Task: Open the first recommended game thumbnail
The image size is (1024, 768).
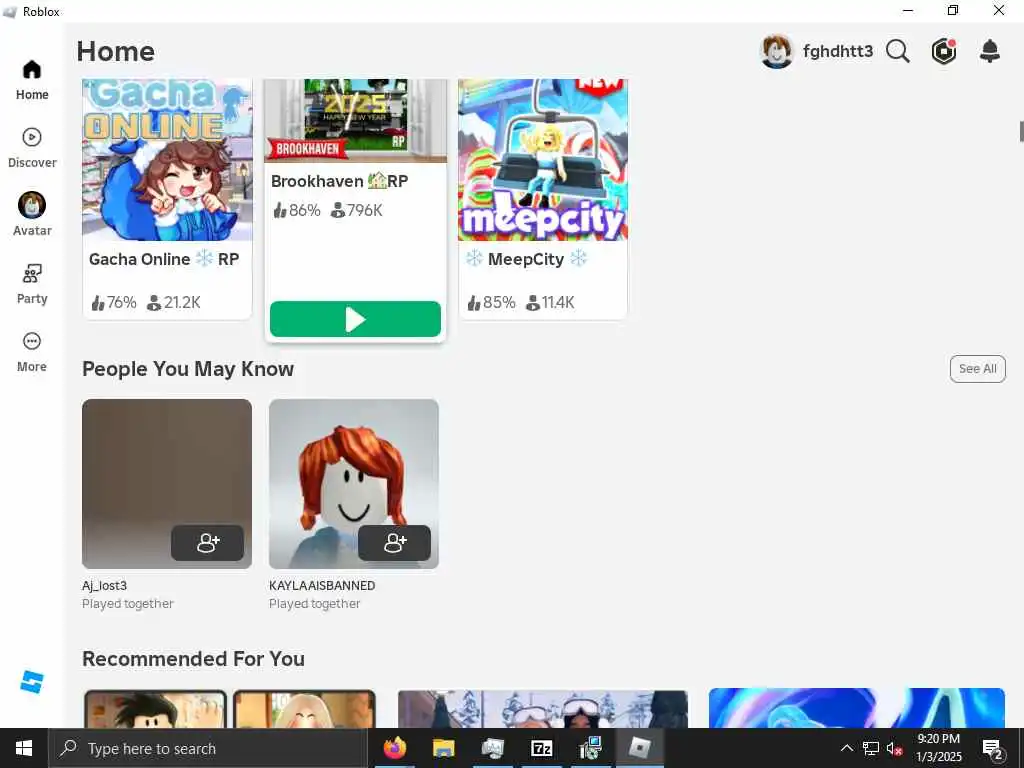Action: point(230,709)
